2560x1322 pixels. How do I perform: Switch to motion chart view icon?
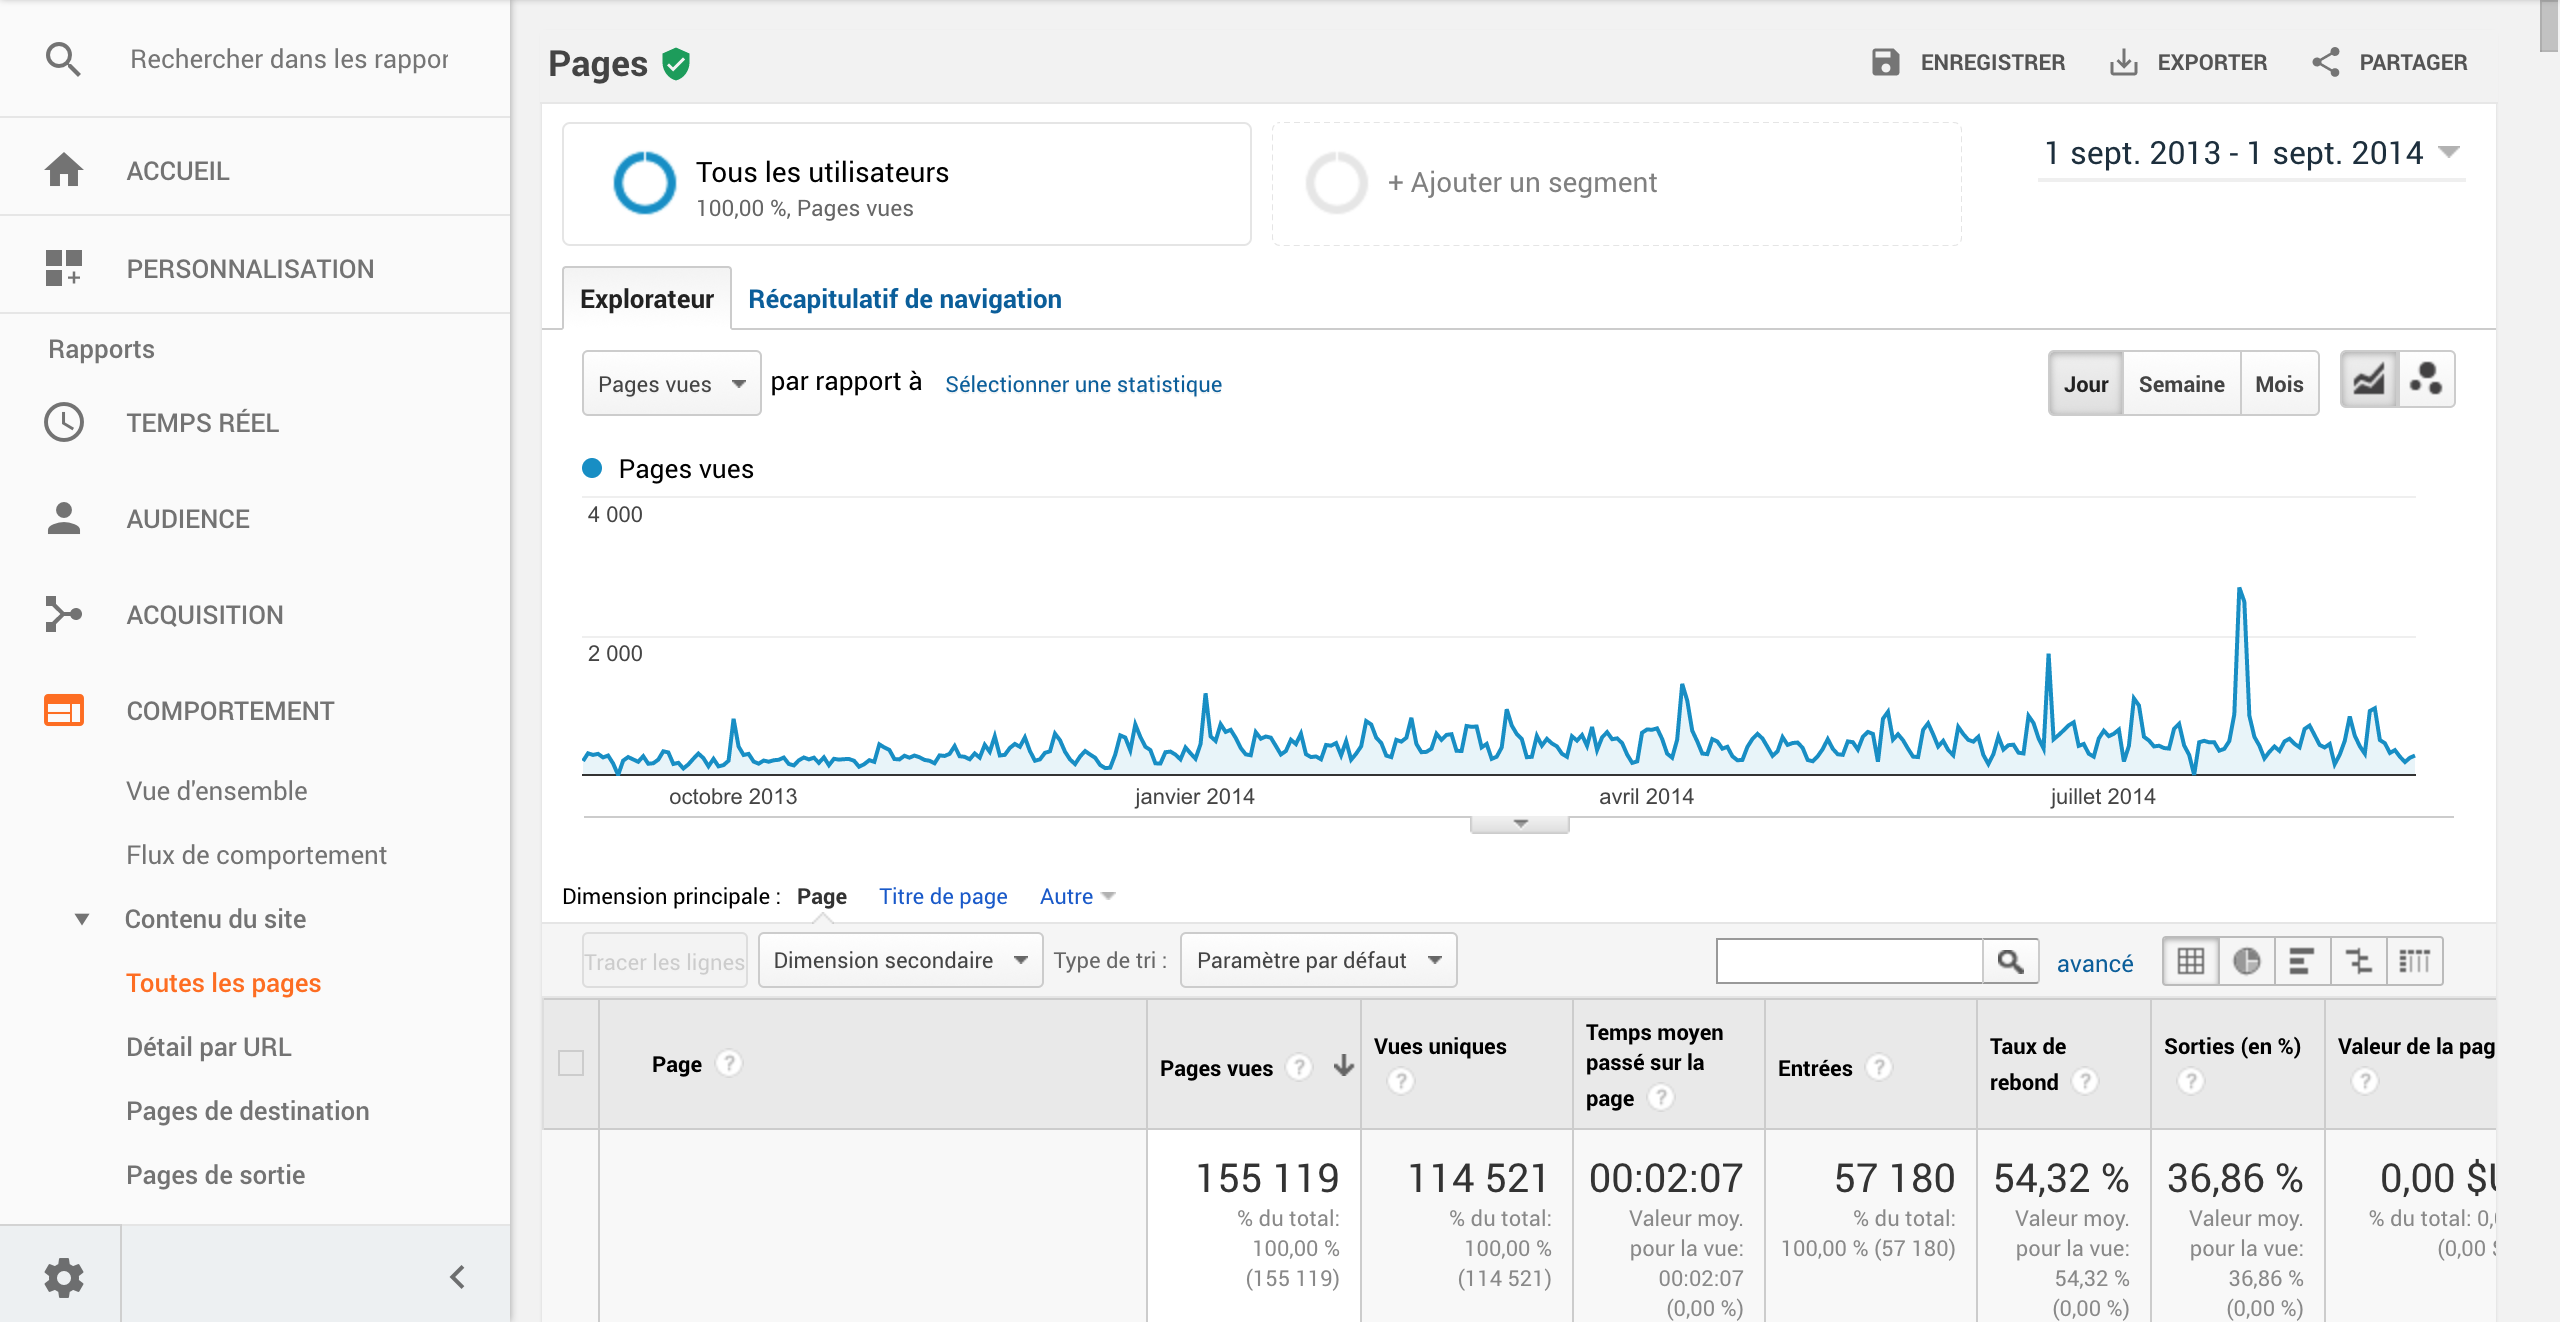[x=2425, y=380]
